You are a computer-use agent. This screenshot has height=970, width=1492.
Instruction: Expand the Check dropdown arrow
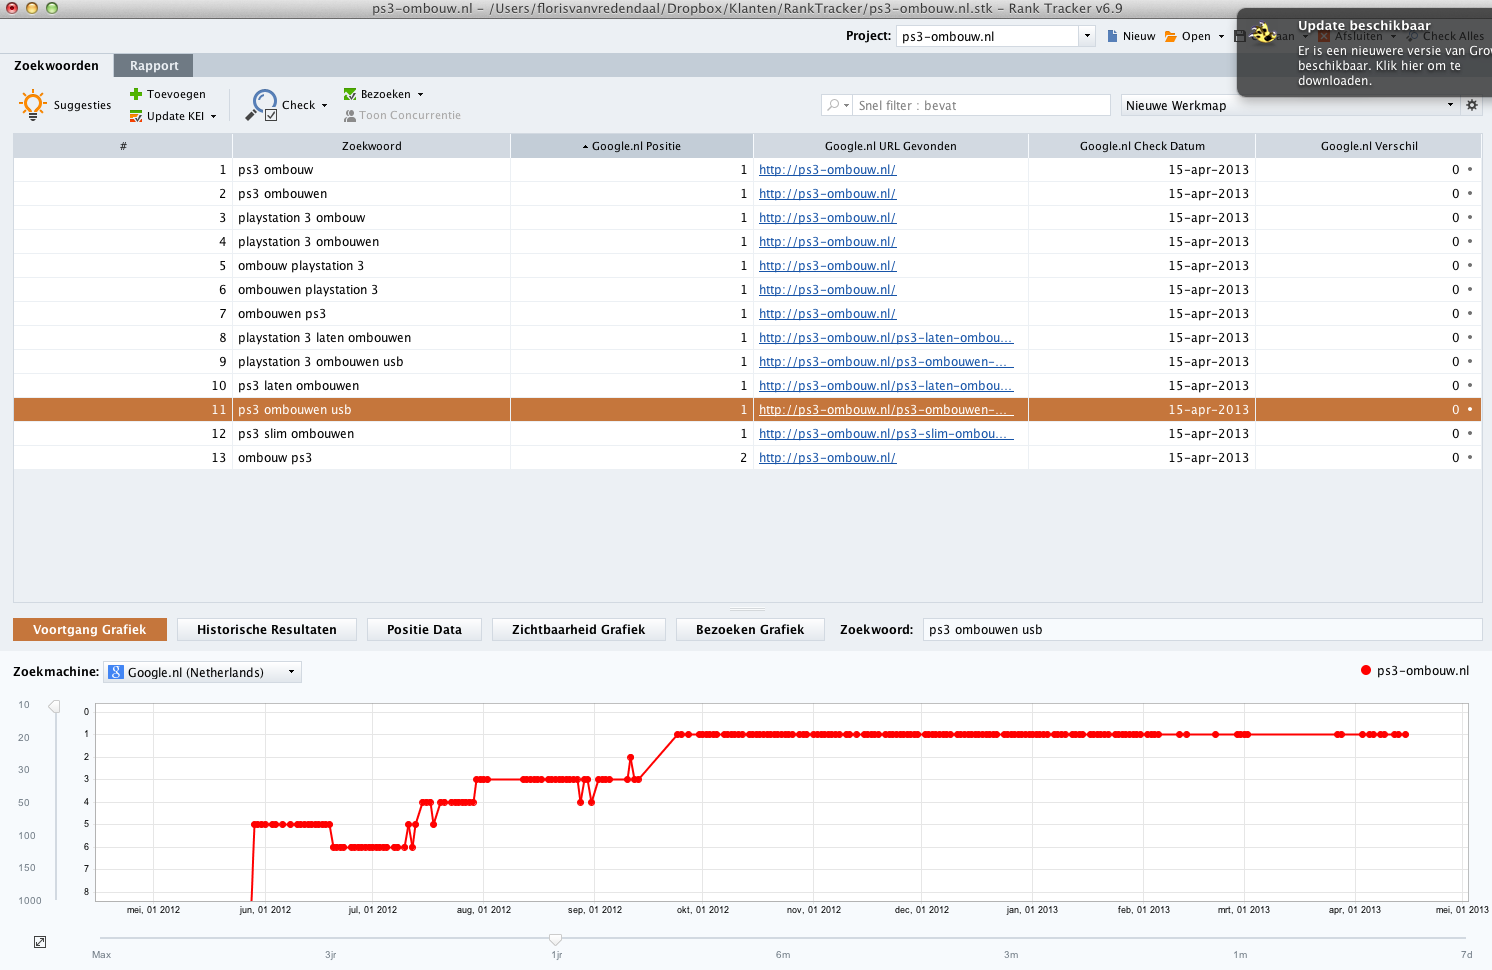(324, 105)
